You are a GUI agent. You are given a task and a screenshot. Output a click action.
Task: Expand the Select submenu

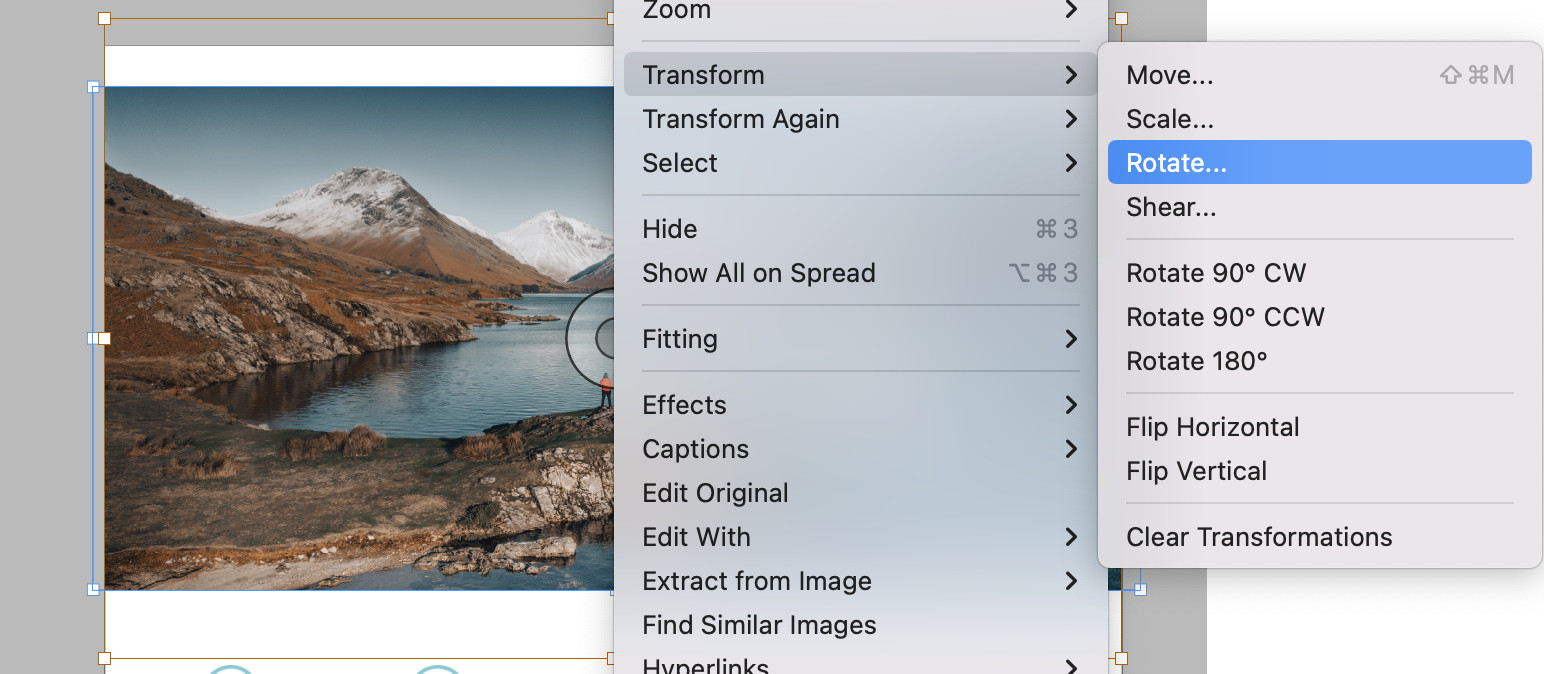(860, 163)
